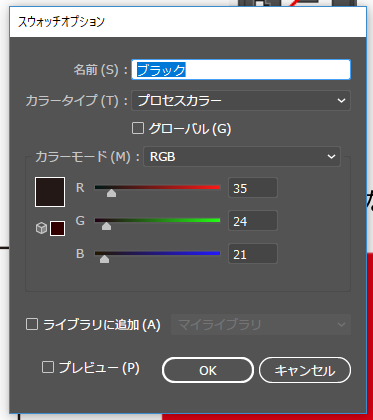Click the 名前 (S) label
Image resolution: width=373 pixels, height=420 pixels.
[100, 70]
